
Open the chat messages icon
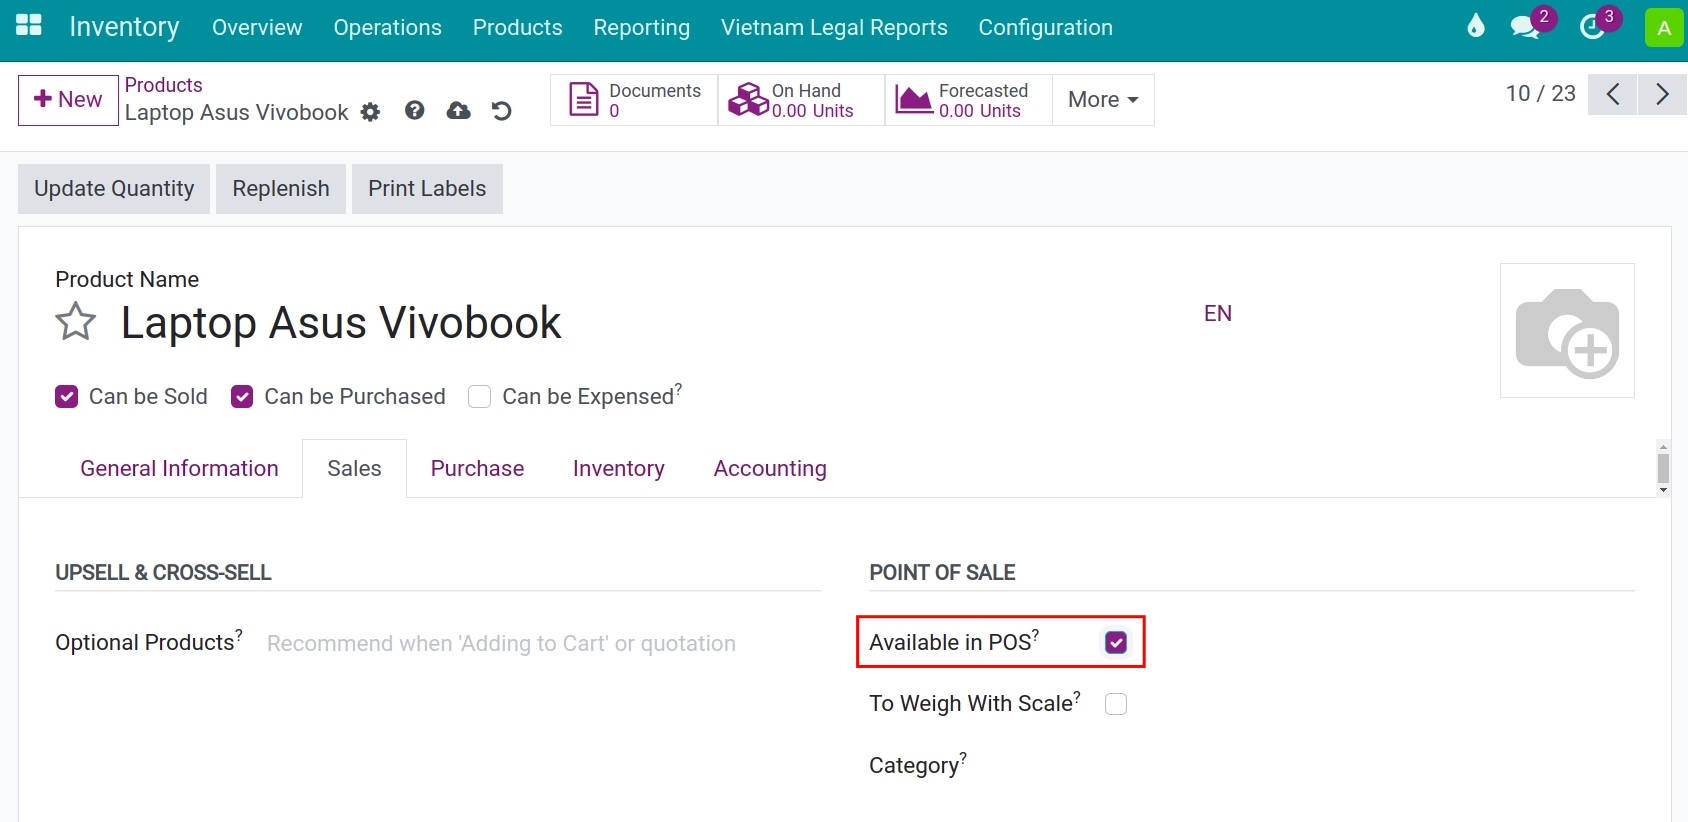[x=1526, y=27]
